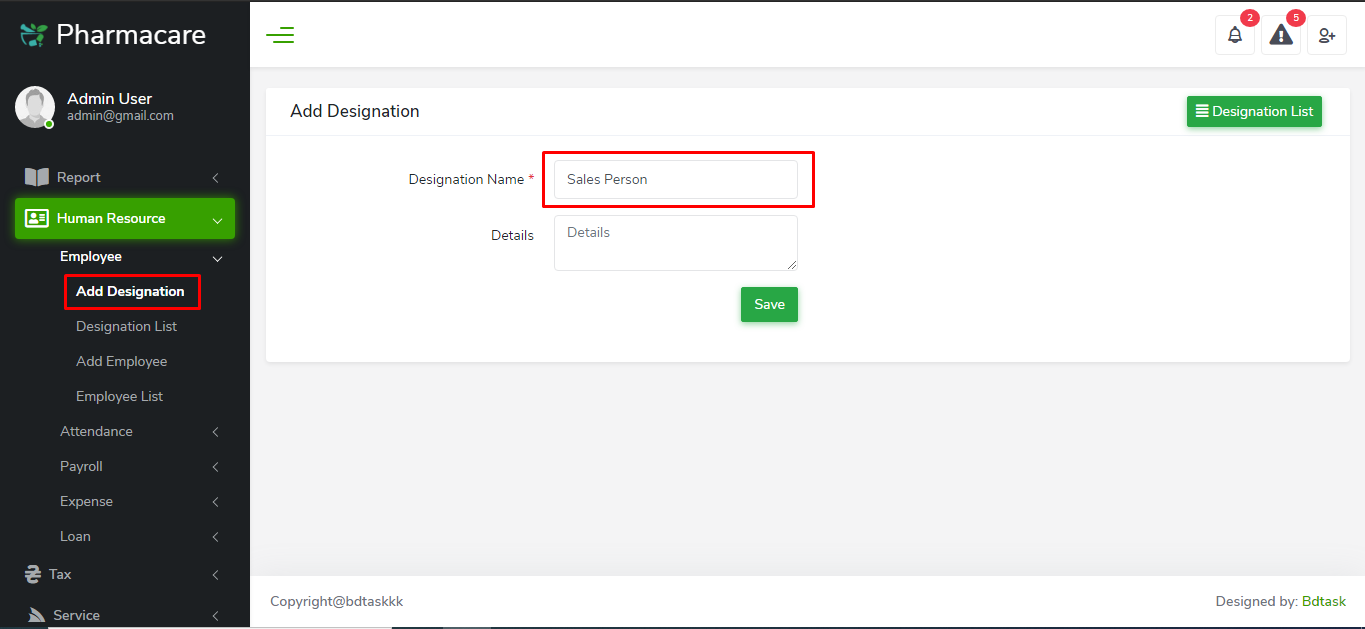Viewport: 1365px width, 629px height.
Task: Toggle the sidebar with the hamburger icon
Action: (280, 34)
